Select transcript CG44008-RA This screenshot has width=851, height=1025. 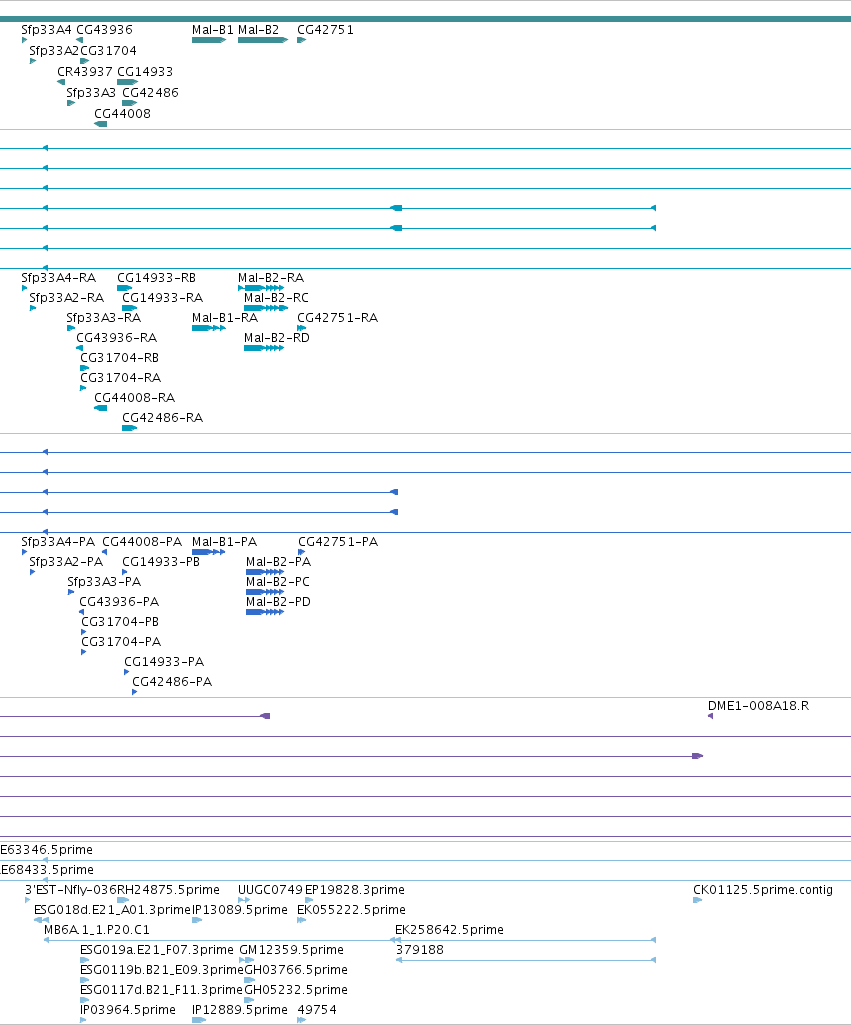click(101, 408)
